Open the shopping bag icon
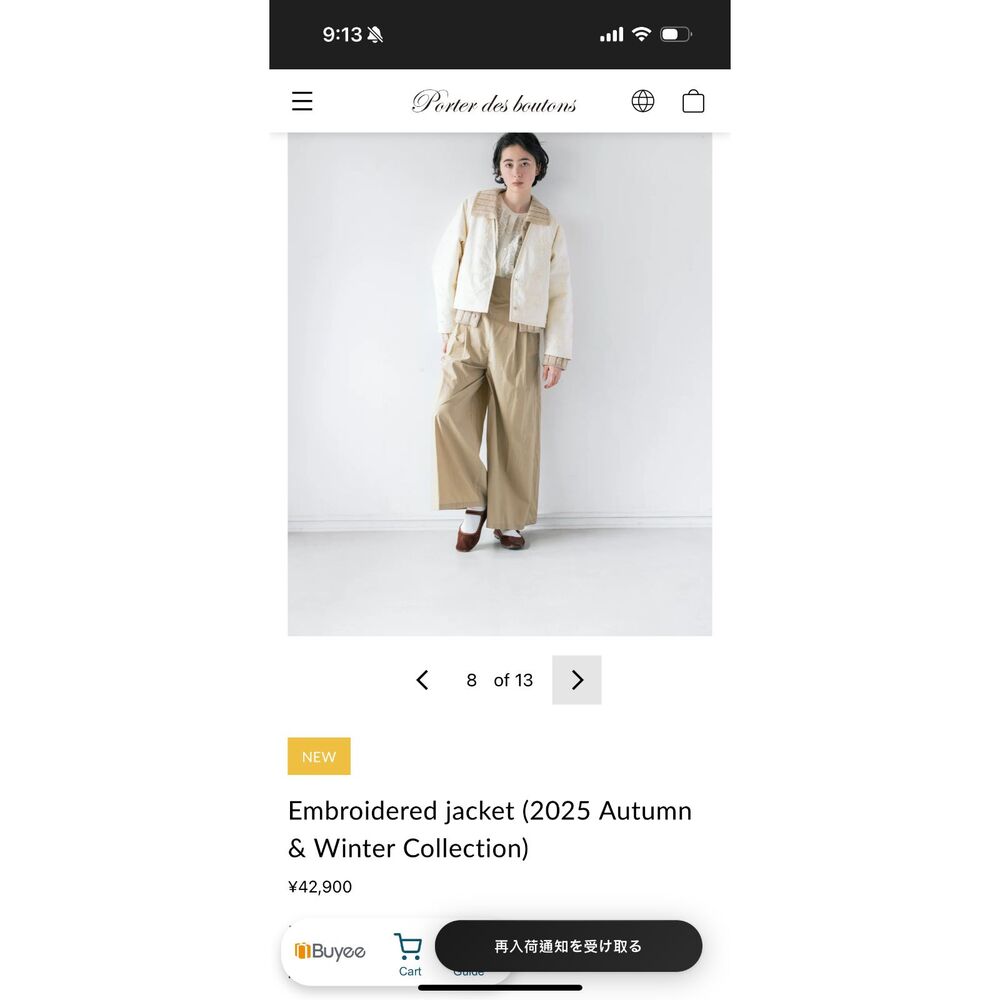The width and height of the screenshot is (1000, 1000). click(693, 101)
